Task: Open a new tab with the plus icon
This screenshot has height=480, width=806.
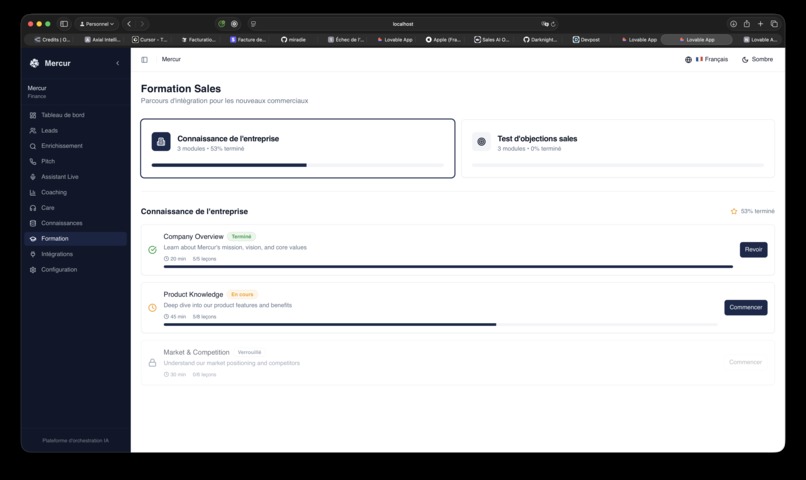Action: tap(760, 24)
